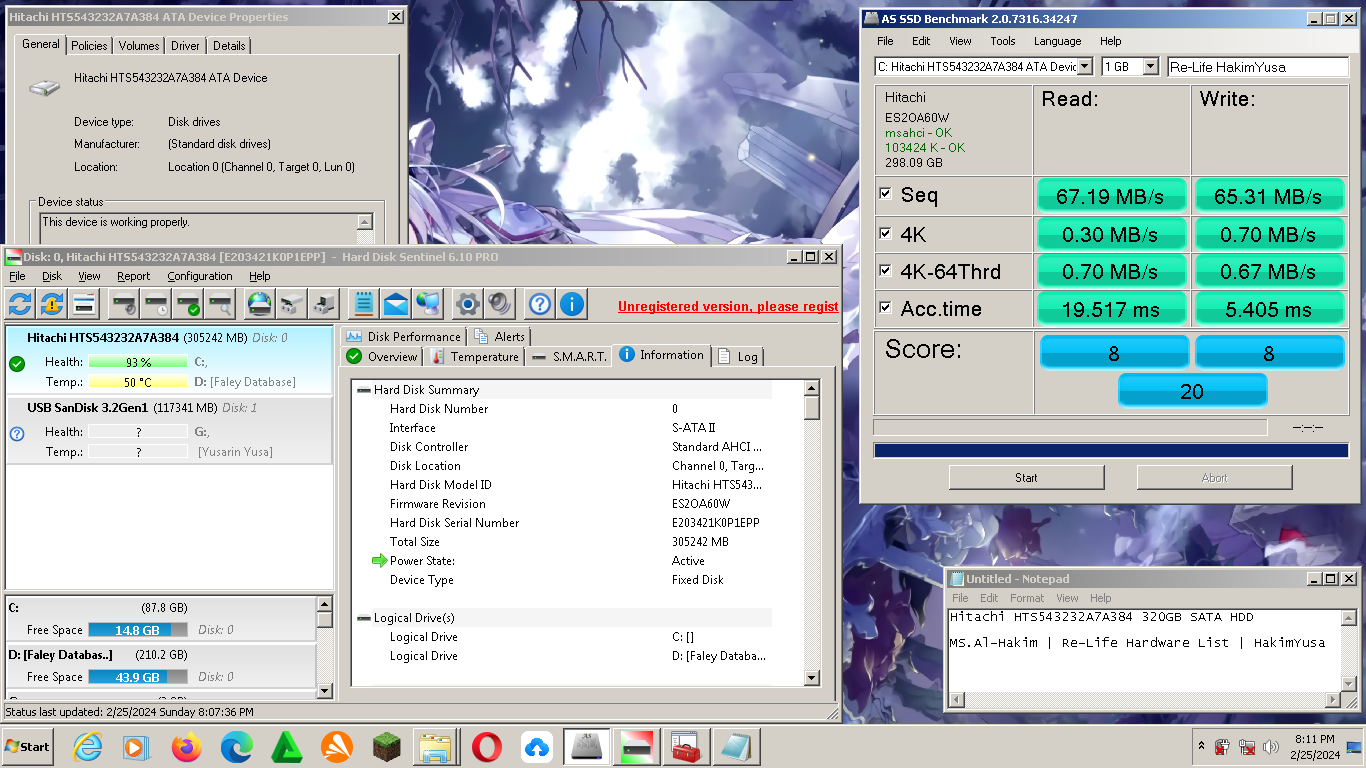Open Microsoft Edge from the taskbar
This screenshot has width=1366, height=768.
(x=236, y=747)
